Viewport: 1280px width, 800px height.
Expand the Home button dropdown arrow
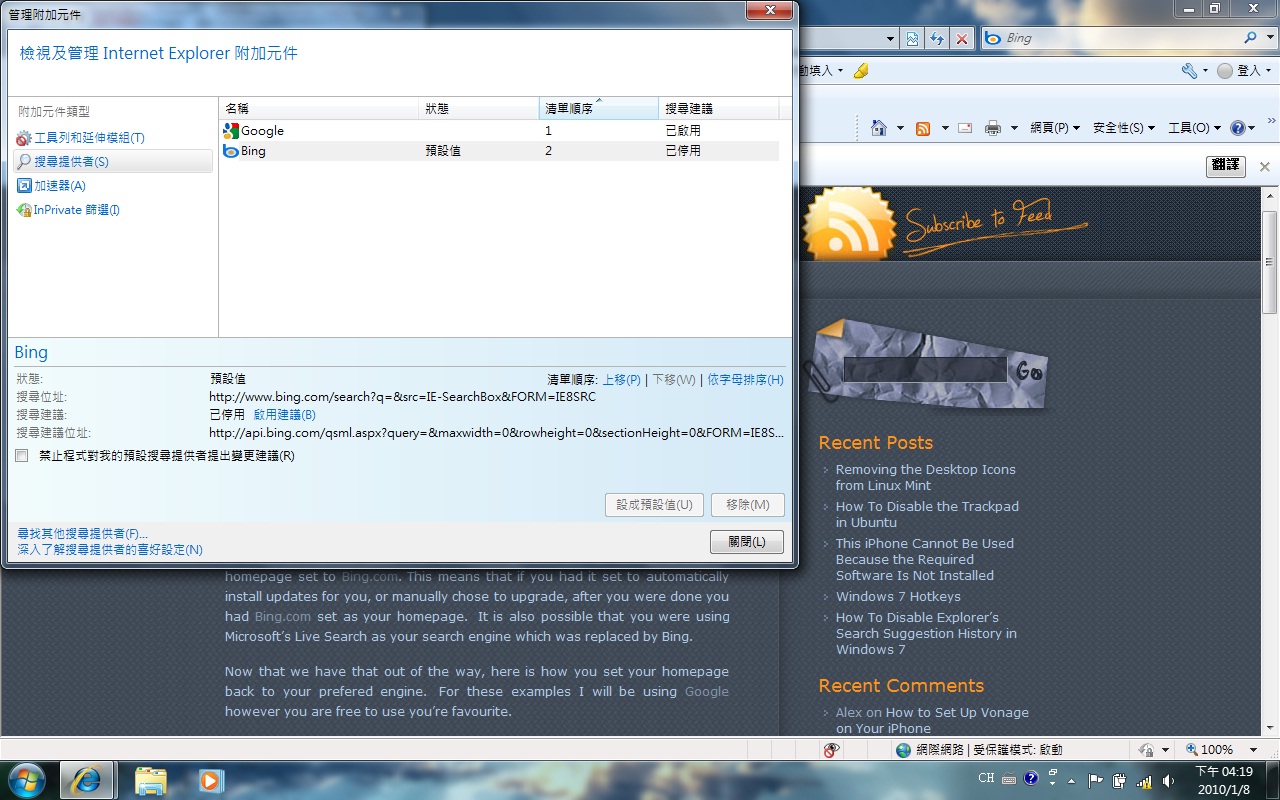click(x=900, y=128)
